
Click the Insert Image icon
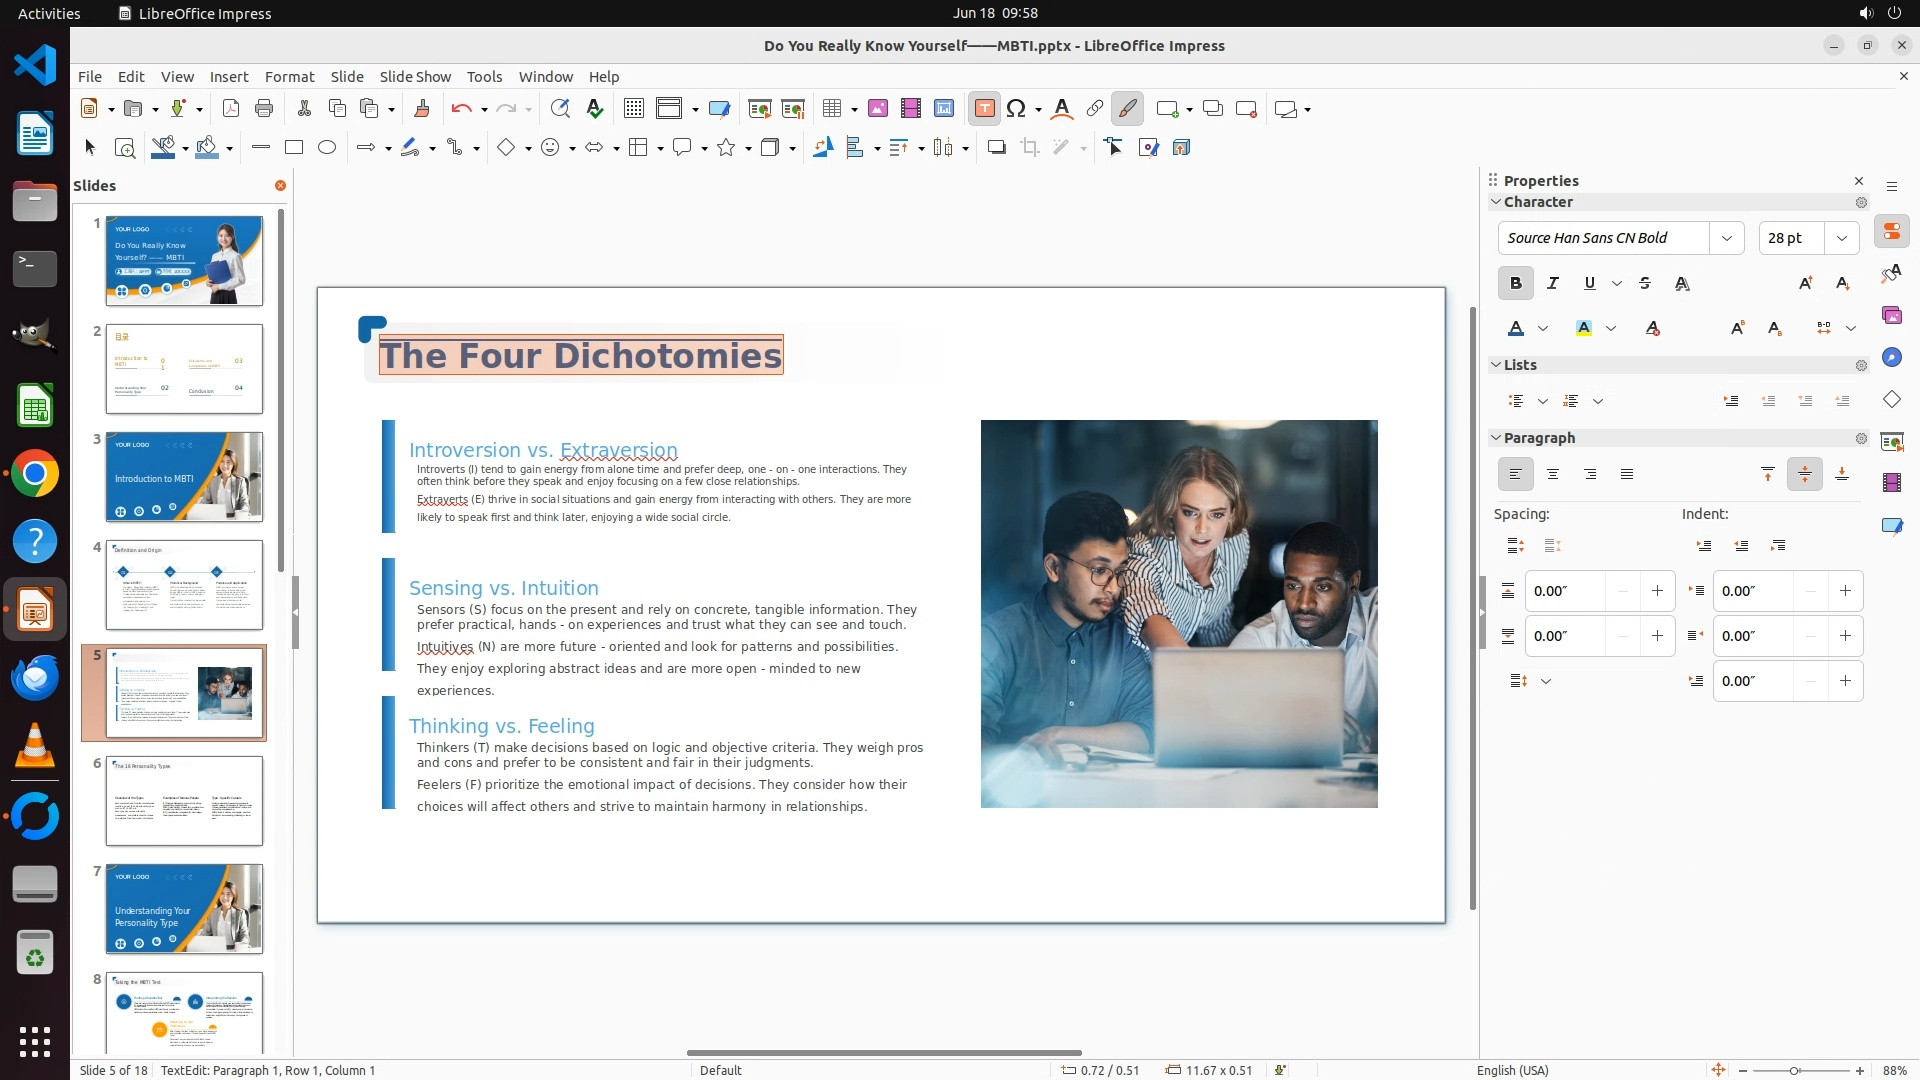877,109
